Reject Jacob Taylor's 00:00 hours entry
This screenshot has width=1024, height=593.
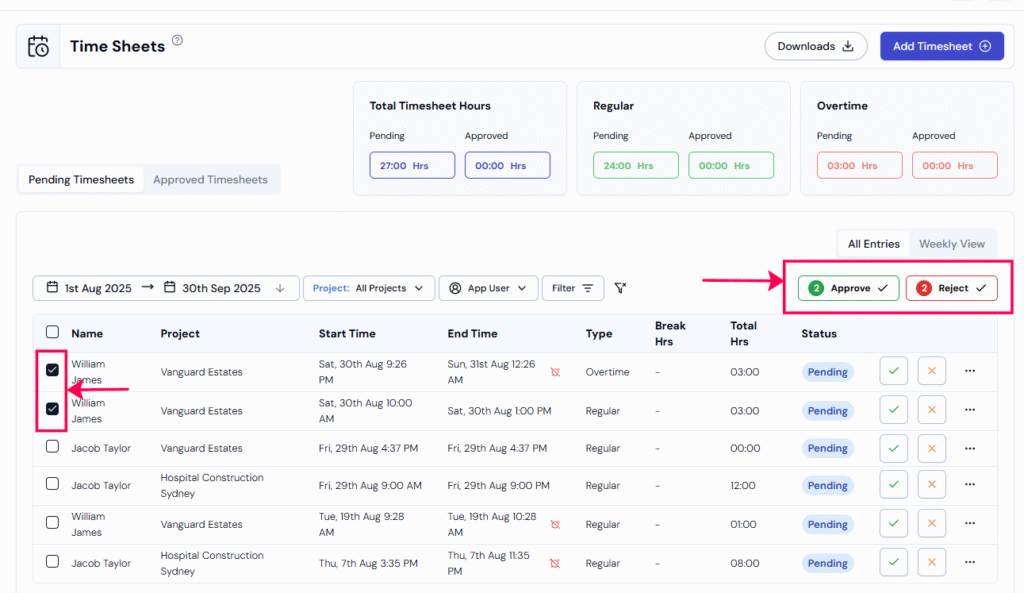[931, 448]
